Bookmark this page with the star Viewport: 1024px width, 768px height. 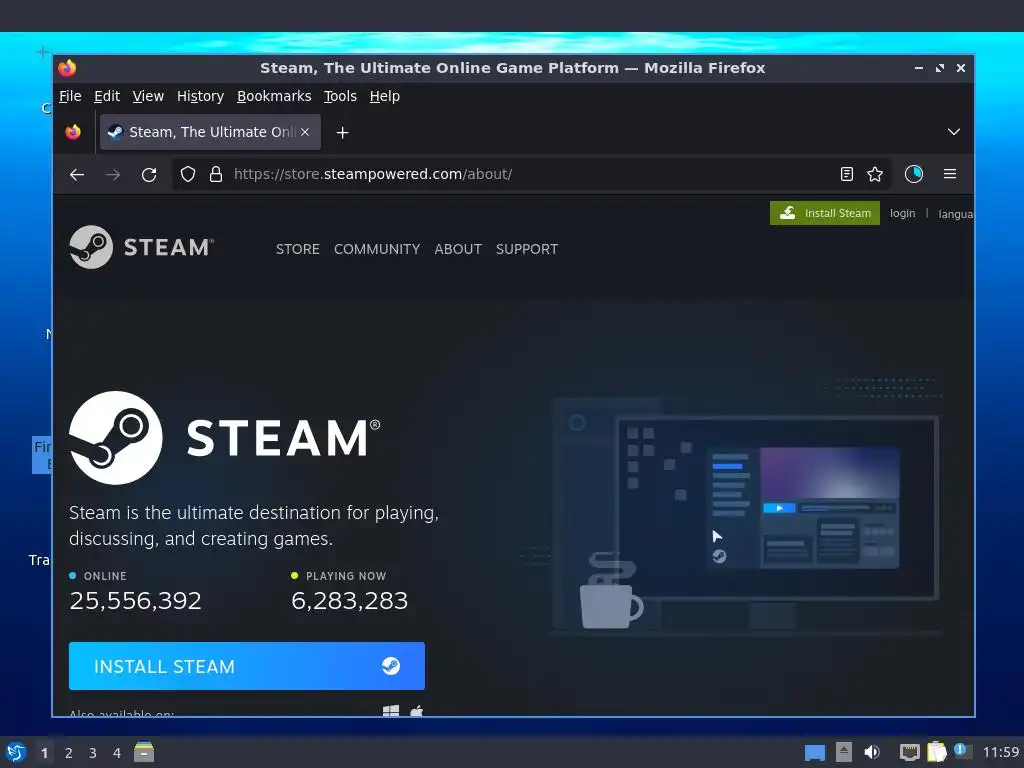point(875,174)
